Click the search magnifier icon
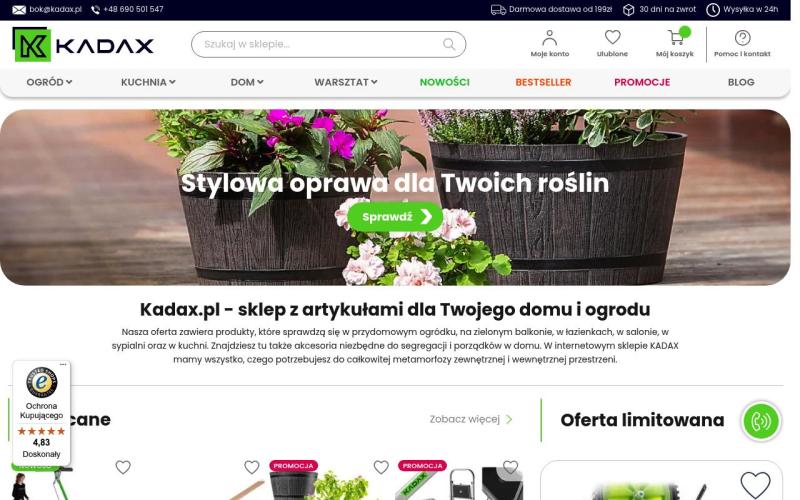Image resolution: width=800 pixels, height=500 pixels. pos(449,45)
